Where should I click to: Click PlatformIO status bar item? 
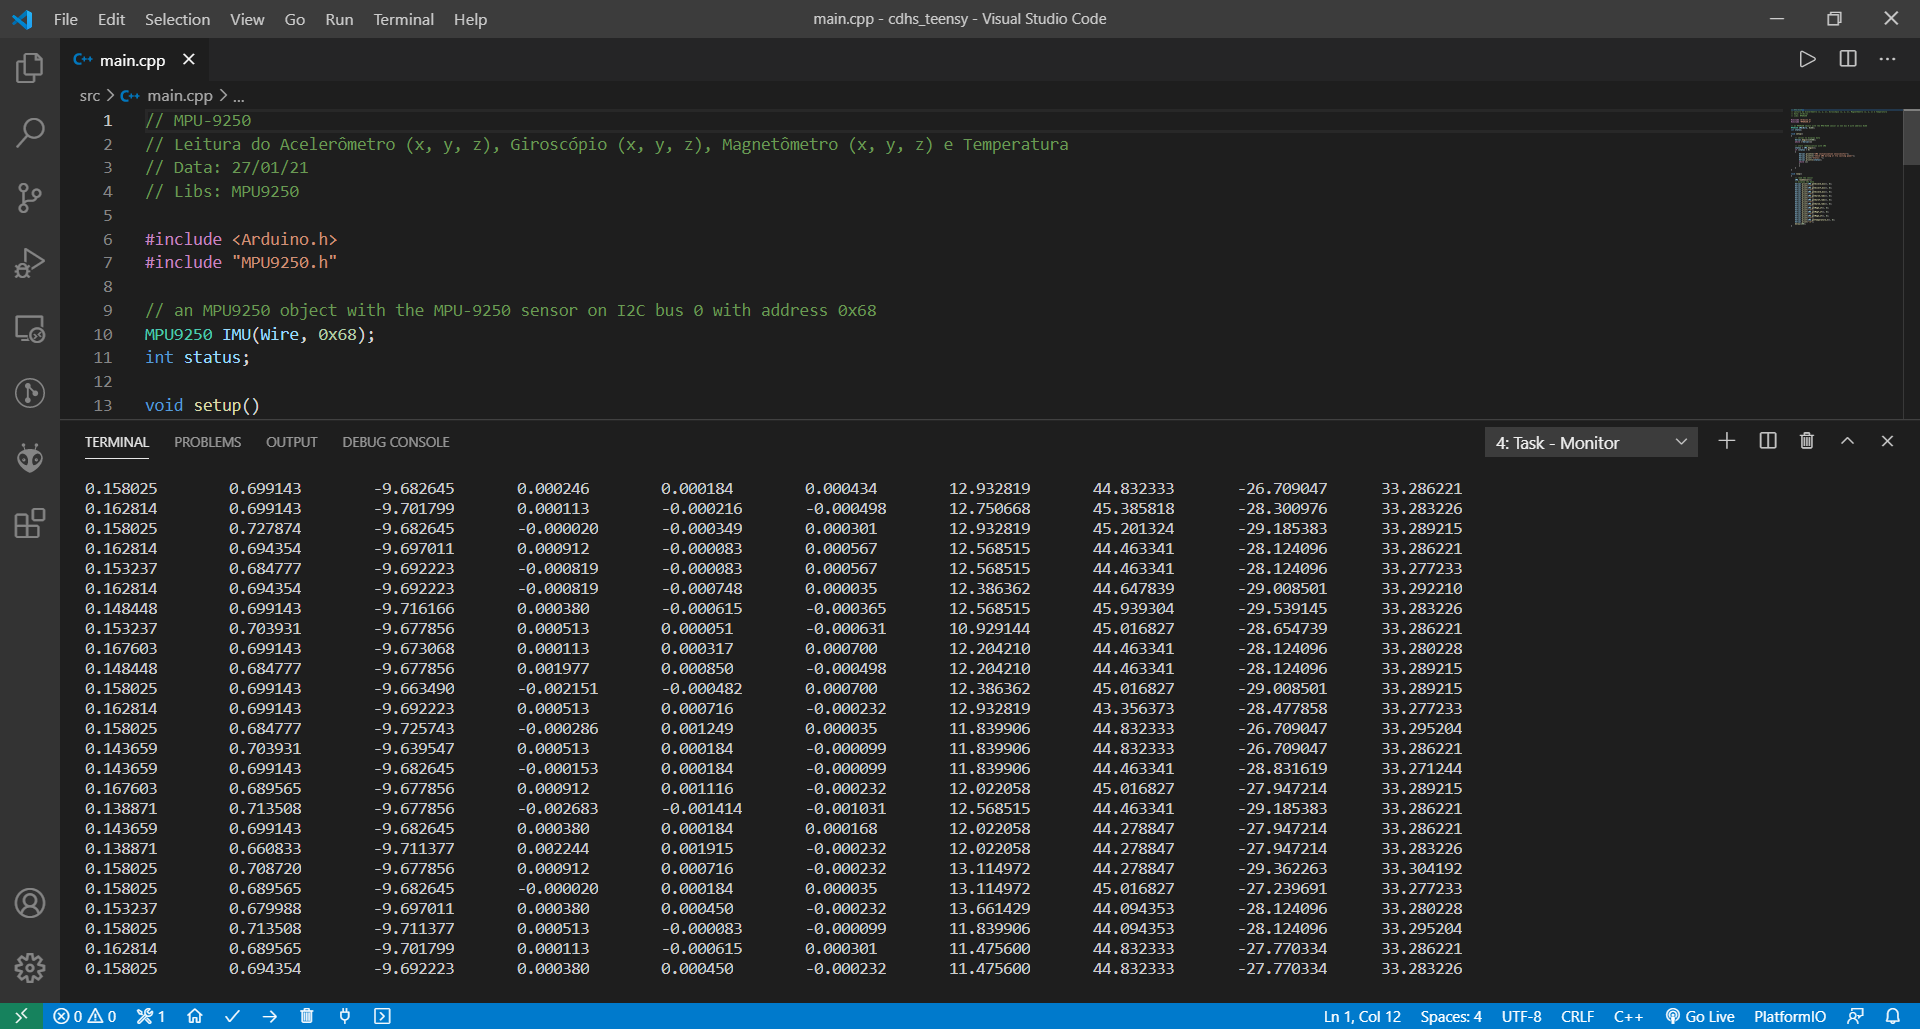click(x=1789, y=1016)
